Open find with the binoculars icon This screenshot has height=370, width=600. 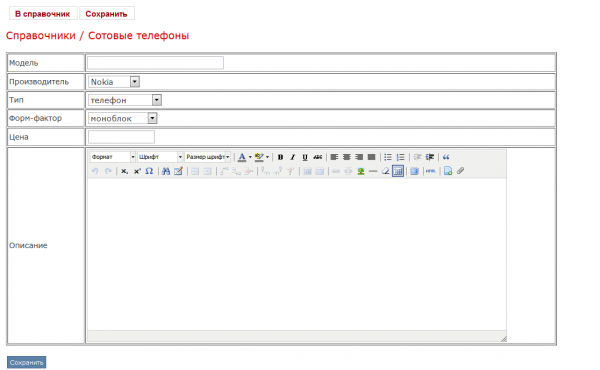tap(166, 171)
